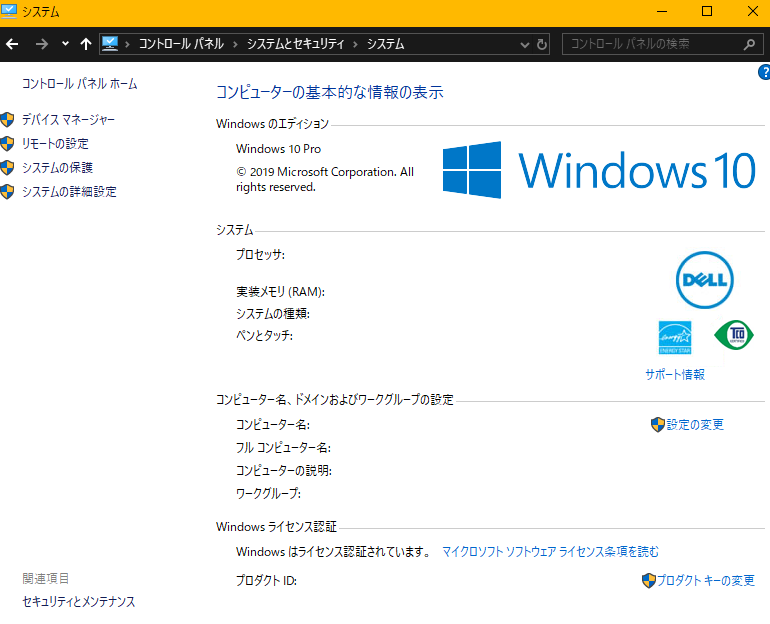Click the Windows 10 logo
The image size is (770, 624).
(x=599, y=170)
